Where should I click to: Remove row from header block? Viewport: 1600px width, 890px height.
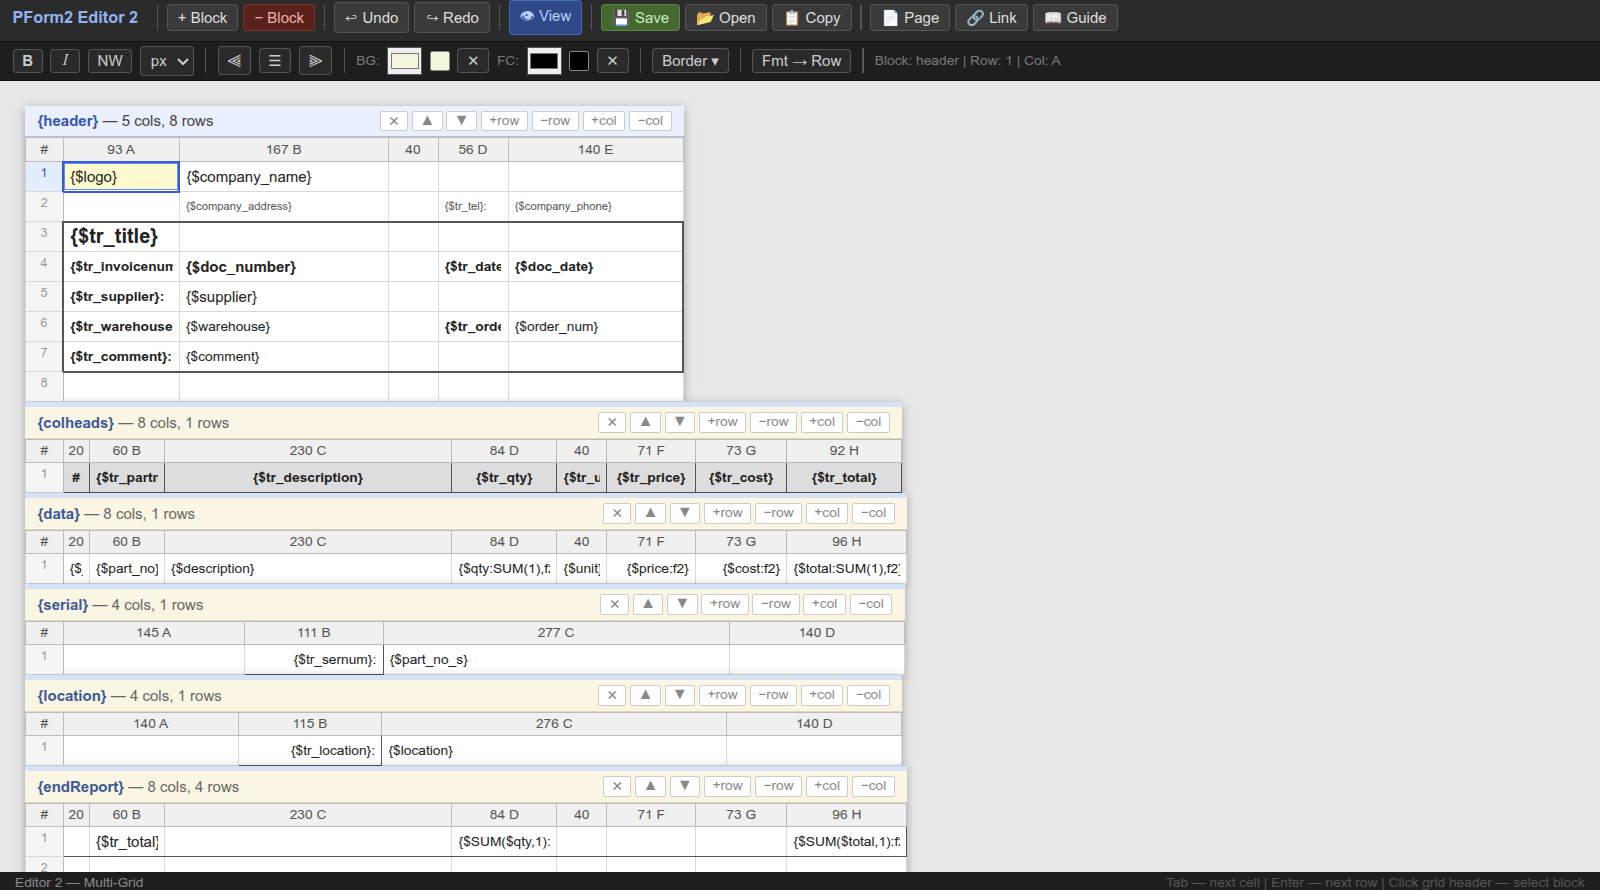point(555,121)
